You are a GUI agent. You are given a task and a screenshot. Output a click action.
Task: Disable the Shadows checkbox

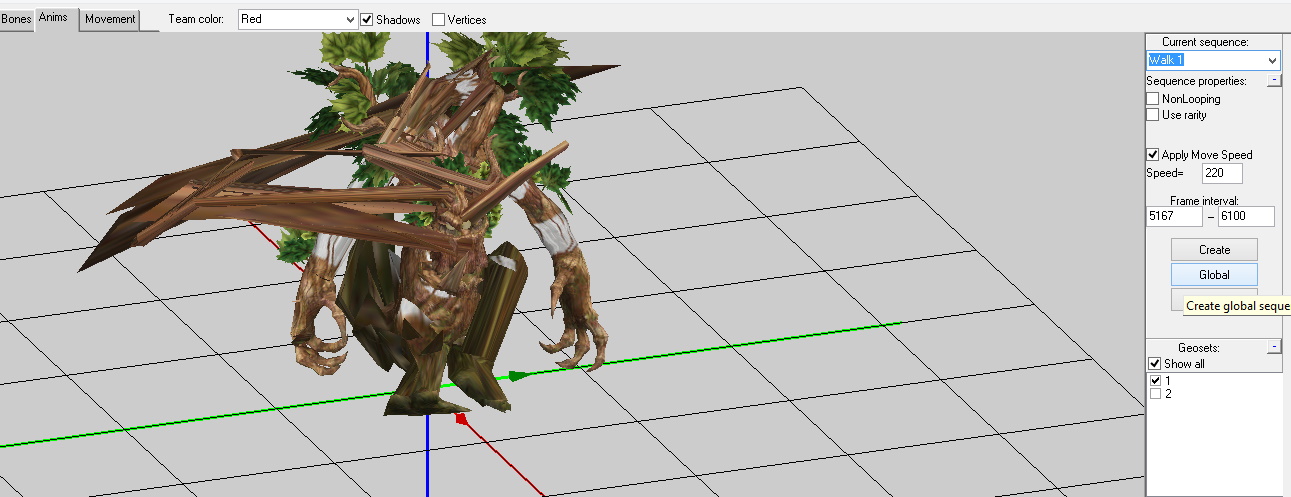[367, 20]
